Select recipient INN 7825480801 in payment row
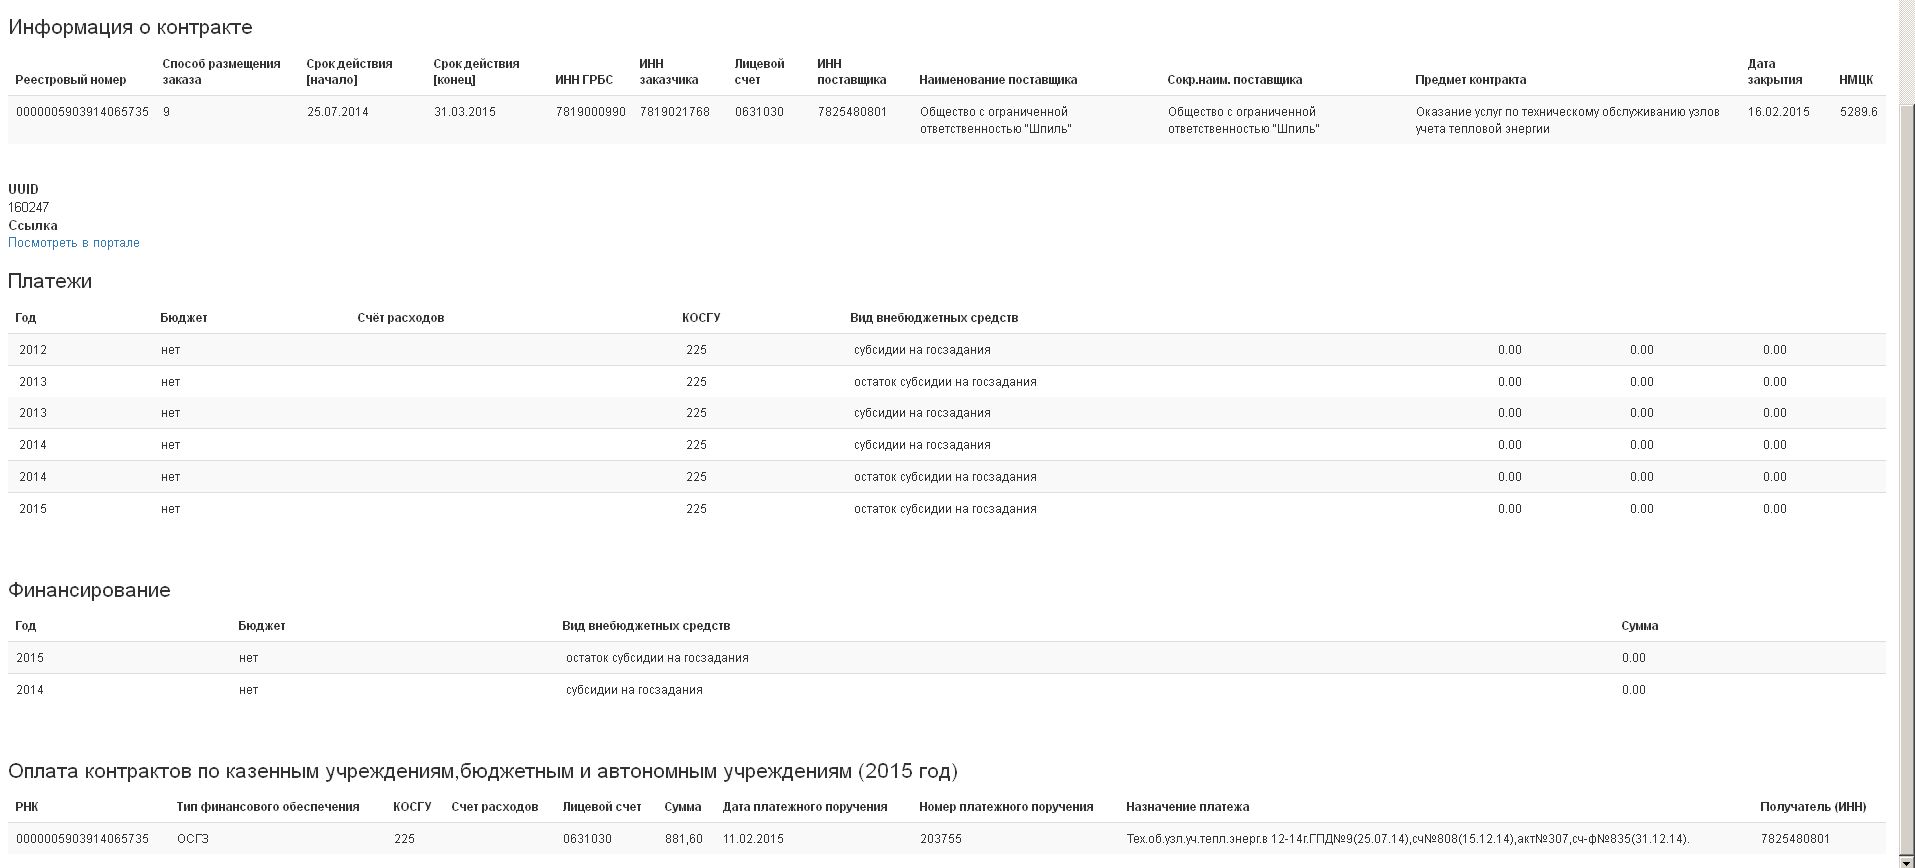The height and width of the screenshot is (868, 1915). (1796, 839)
